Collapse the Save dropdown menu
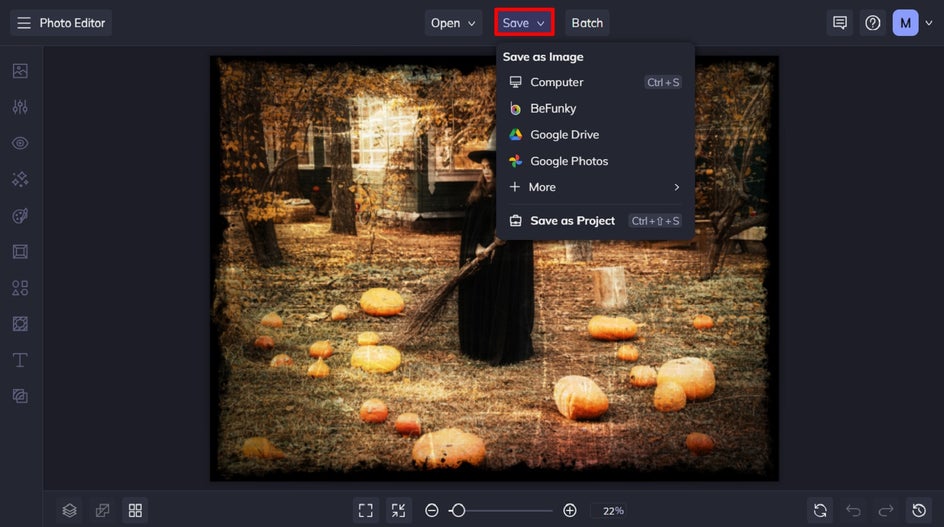Image resolution: width=944 pixels, height=527 pixels. [x=524, y=23]
